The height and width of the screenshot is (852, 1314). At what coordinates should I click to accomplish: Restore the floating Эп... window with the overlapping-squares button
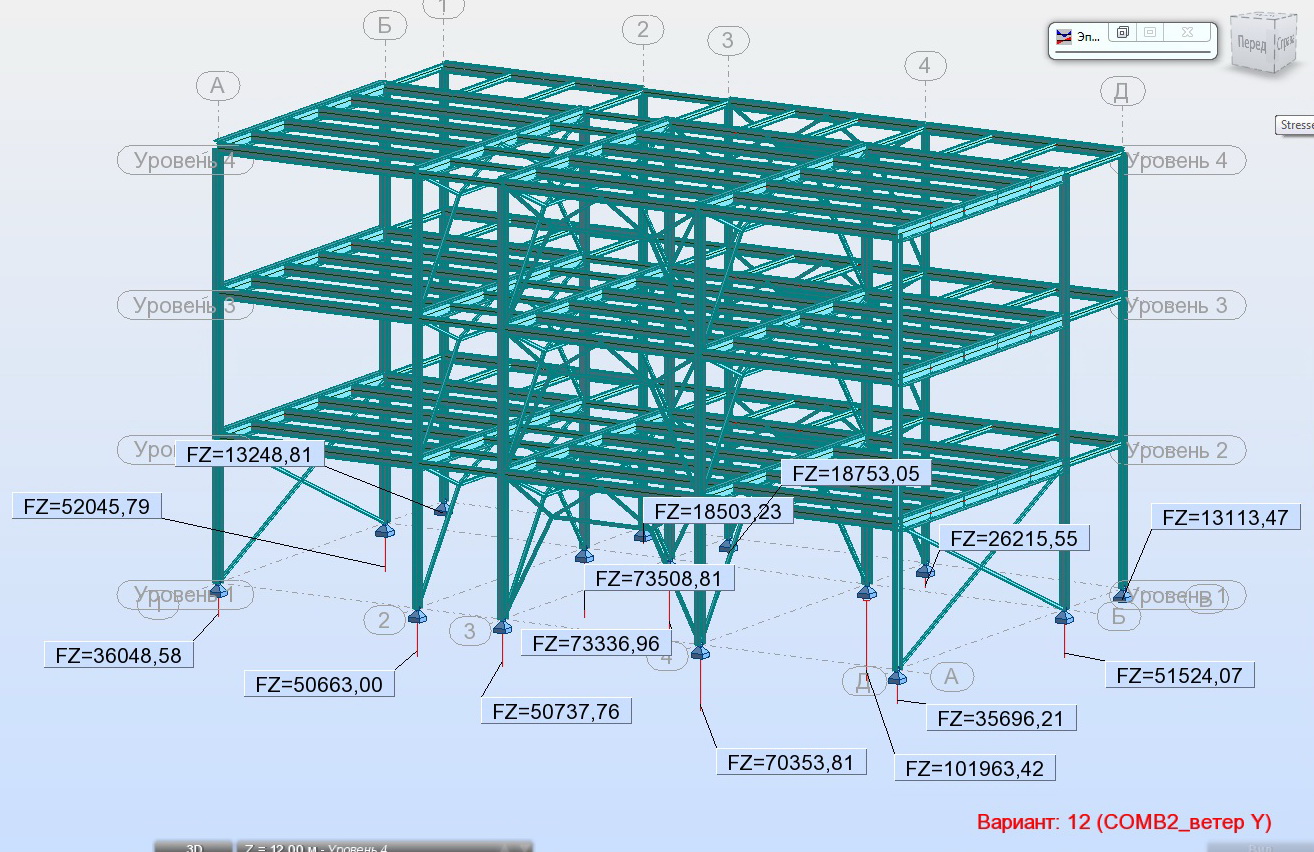coord(1123,33)
